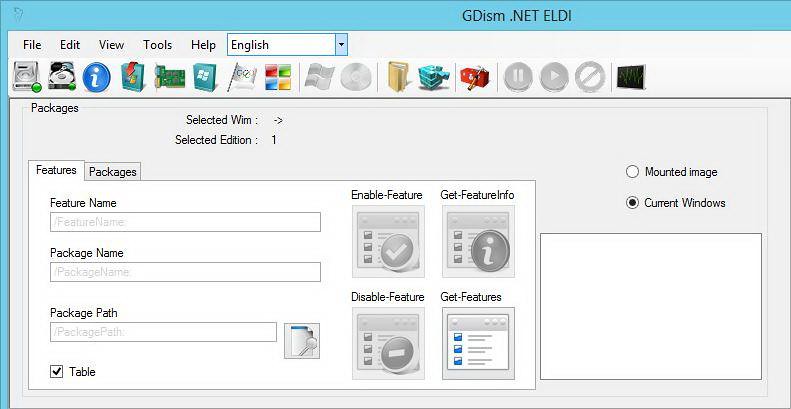Click the Get-FeatureInfo icon button
Screen dimensions: 791x409
[x=478, y=241]
